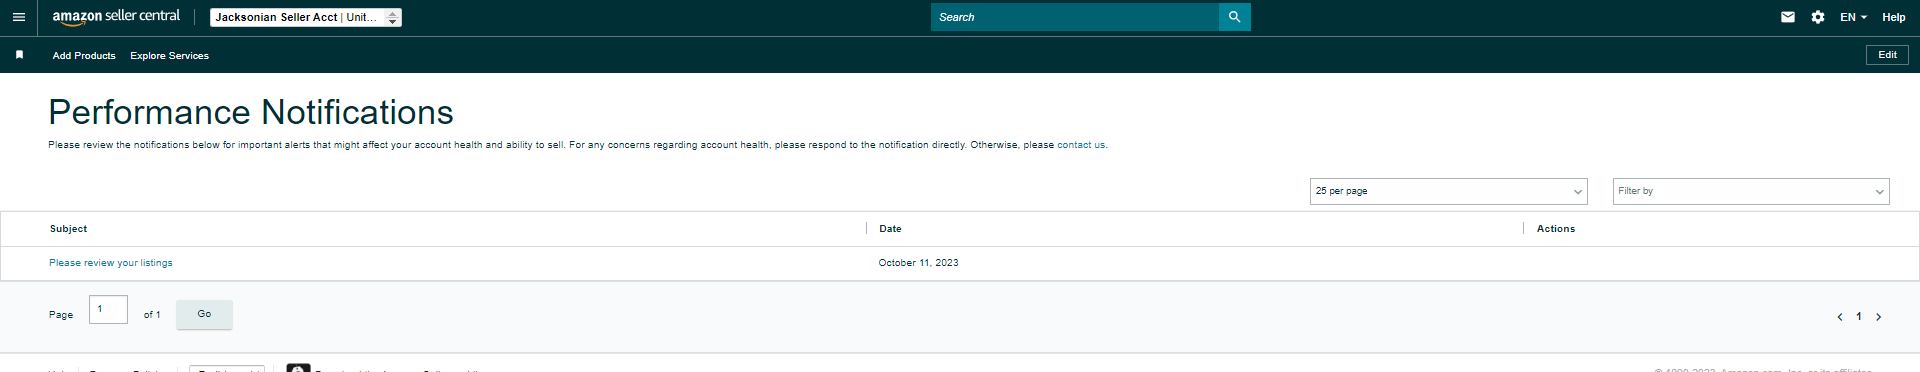Viewport: 1920px width, 372px height.
Task: Expand the 25 per page dropdown
Action: (x=1449, y=191)
